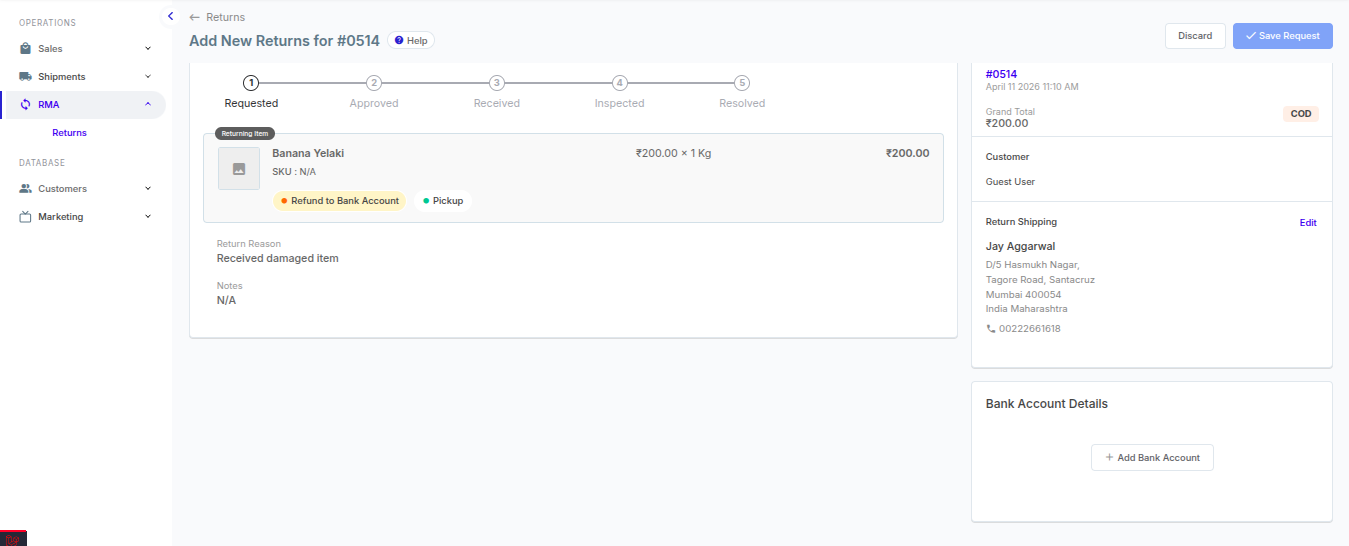The image size is (1349, 546).
Task: Click the Add New Returns for #0514 title
Action: tap(284, 41)
